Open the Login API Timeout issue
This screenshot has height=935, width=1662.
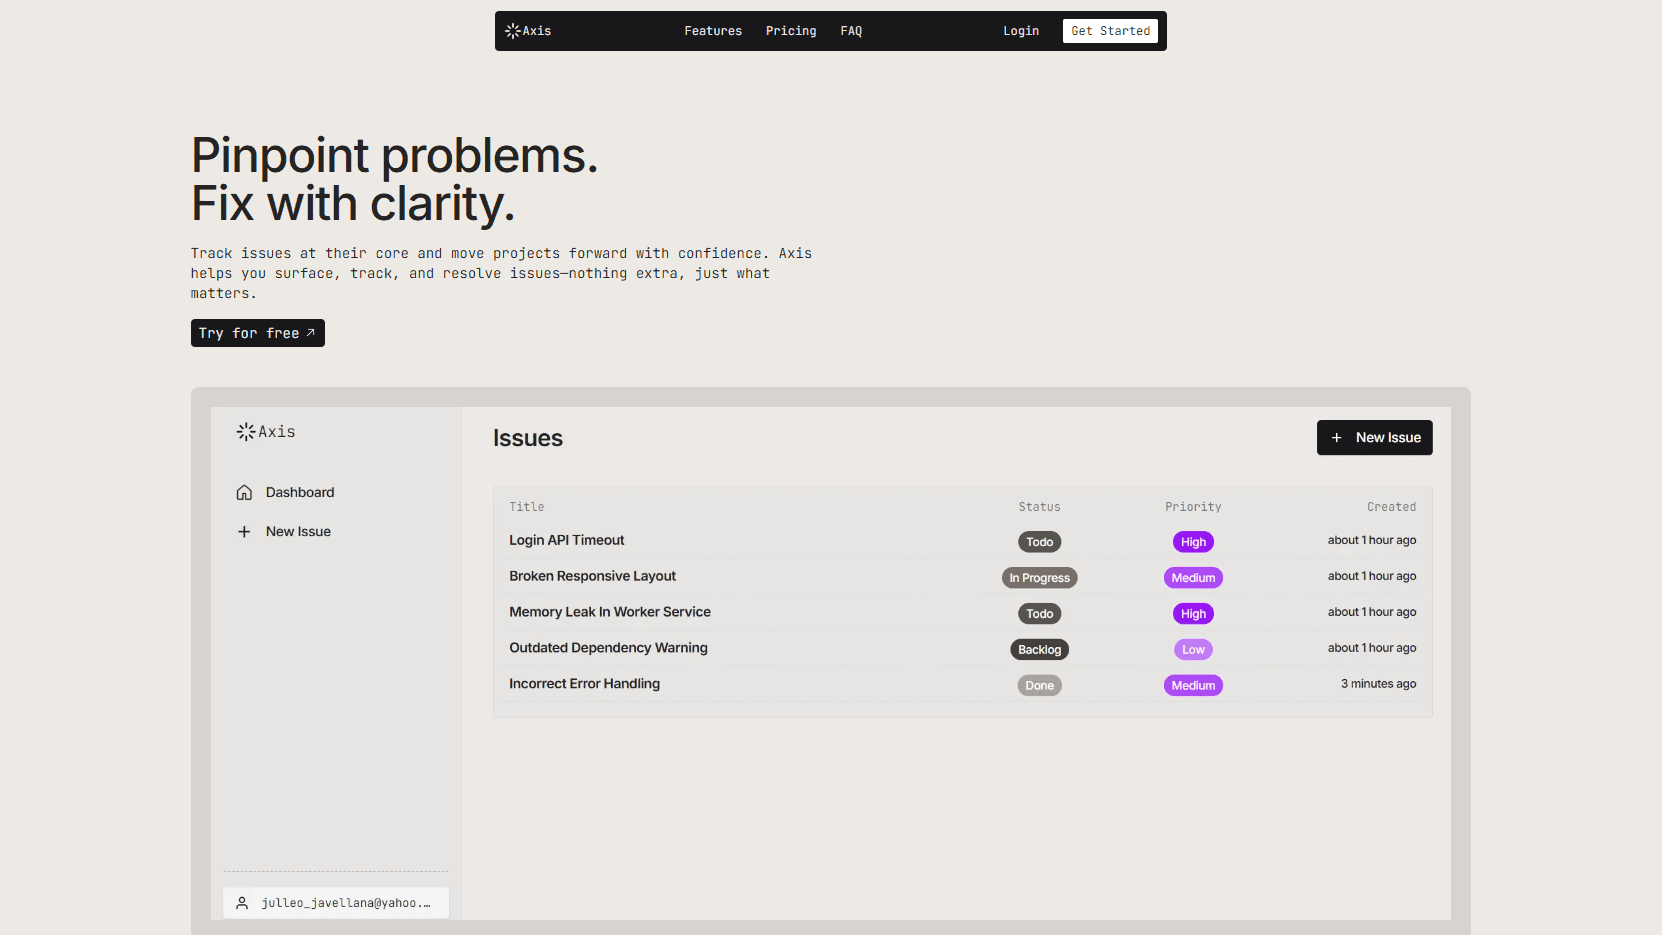click(566, 540)
